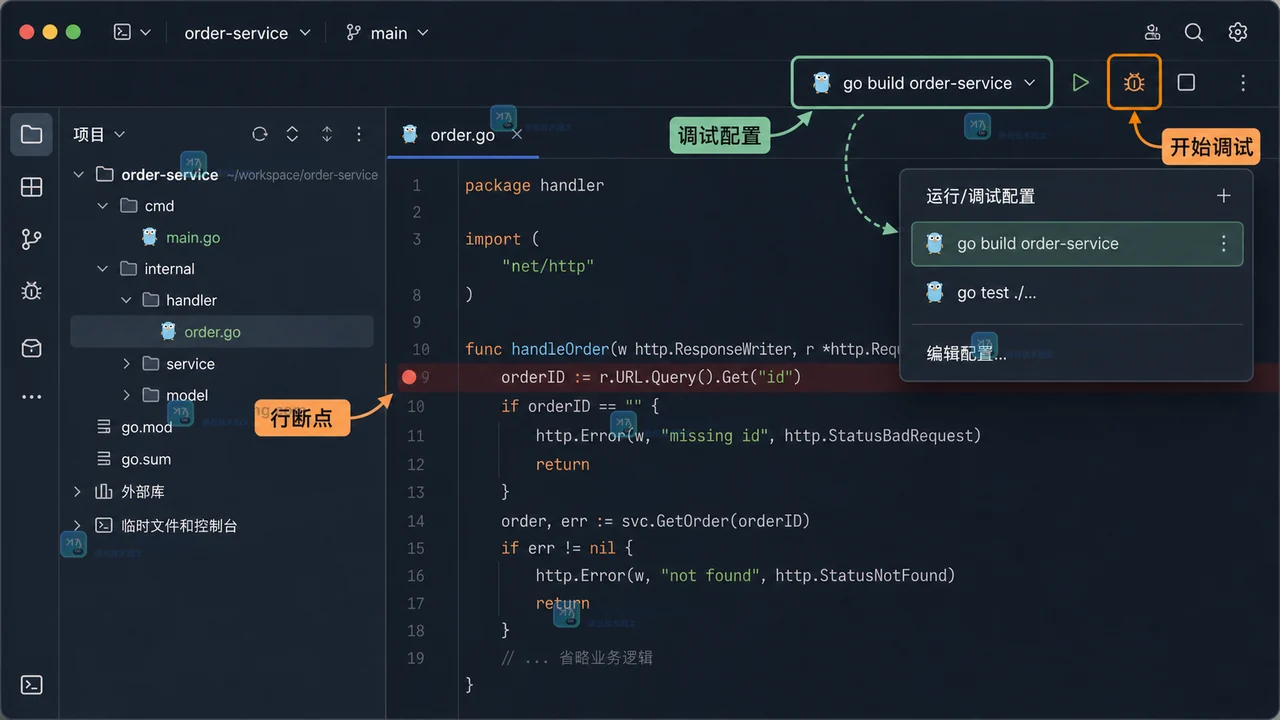
Task: Close the order.go editor tab
Action: tap(517, 134)
